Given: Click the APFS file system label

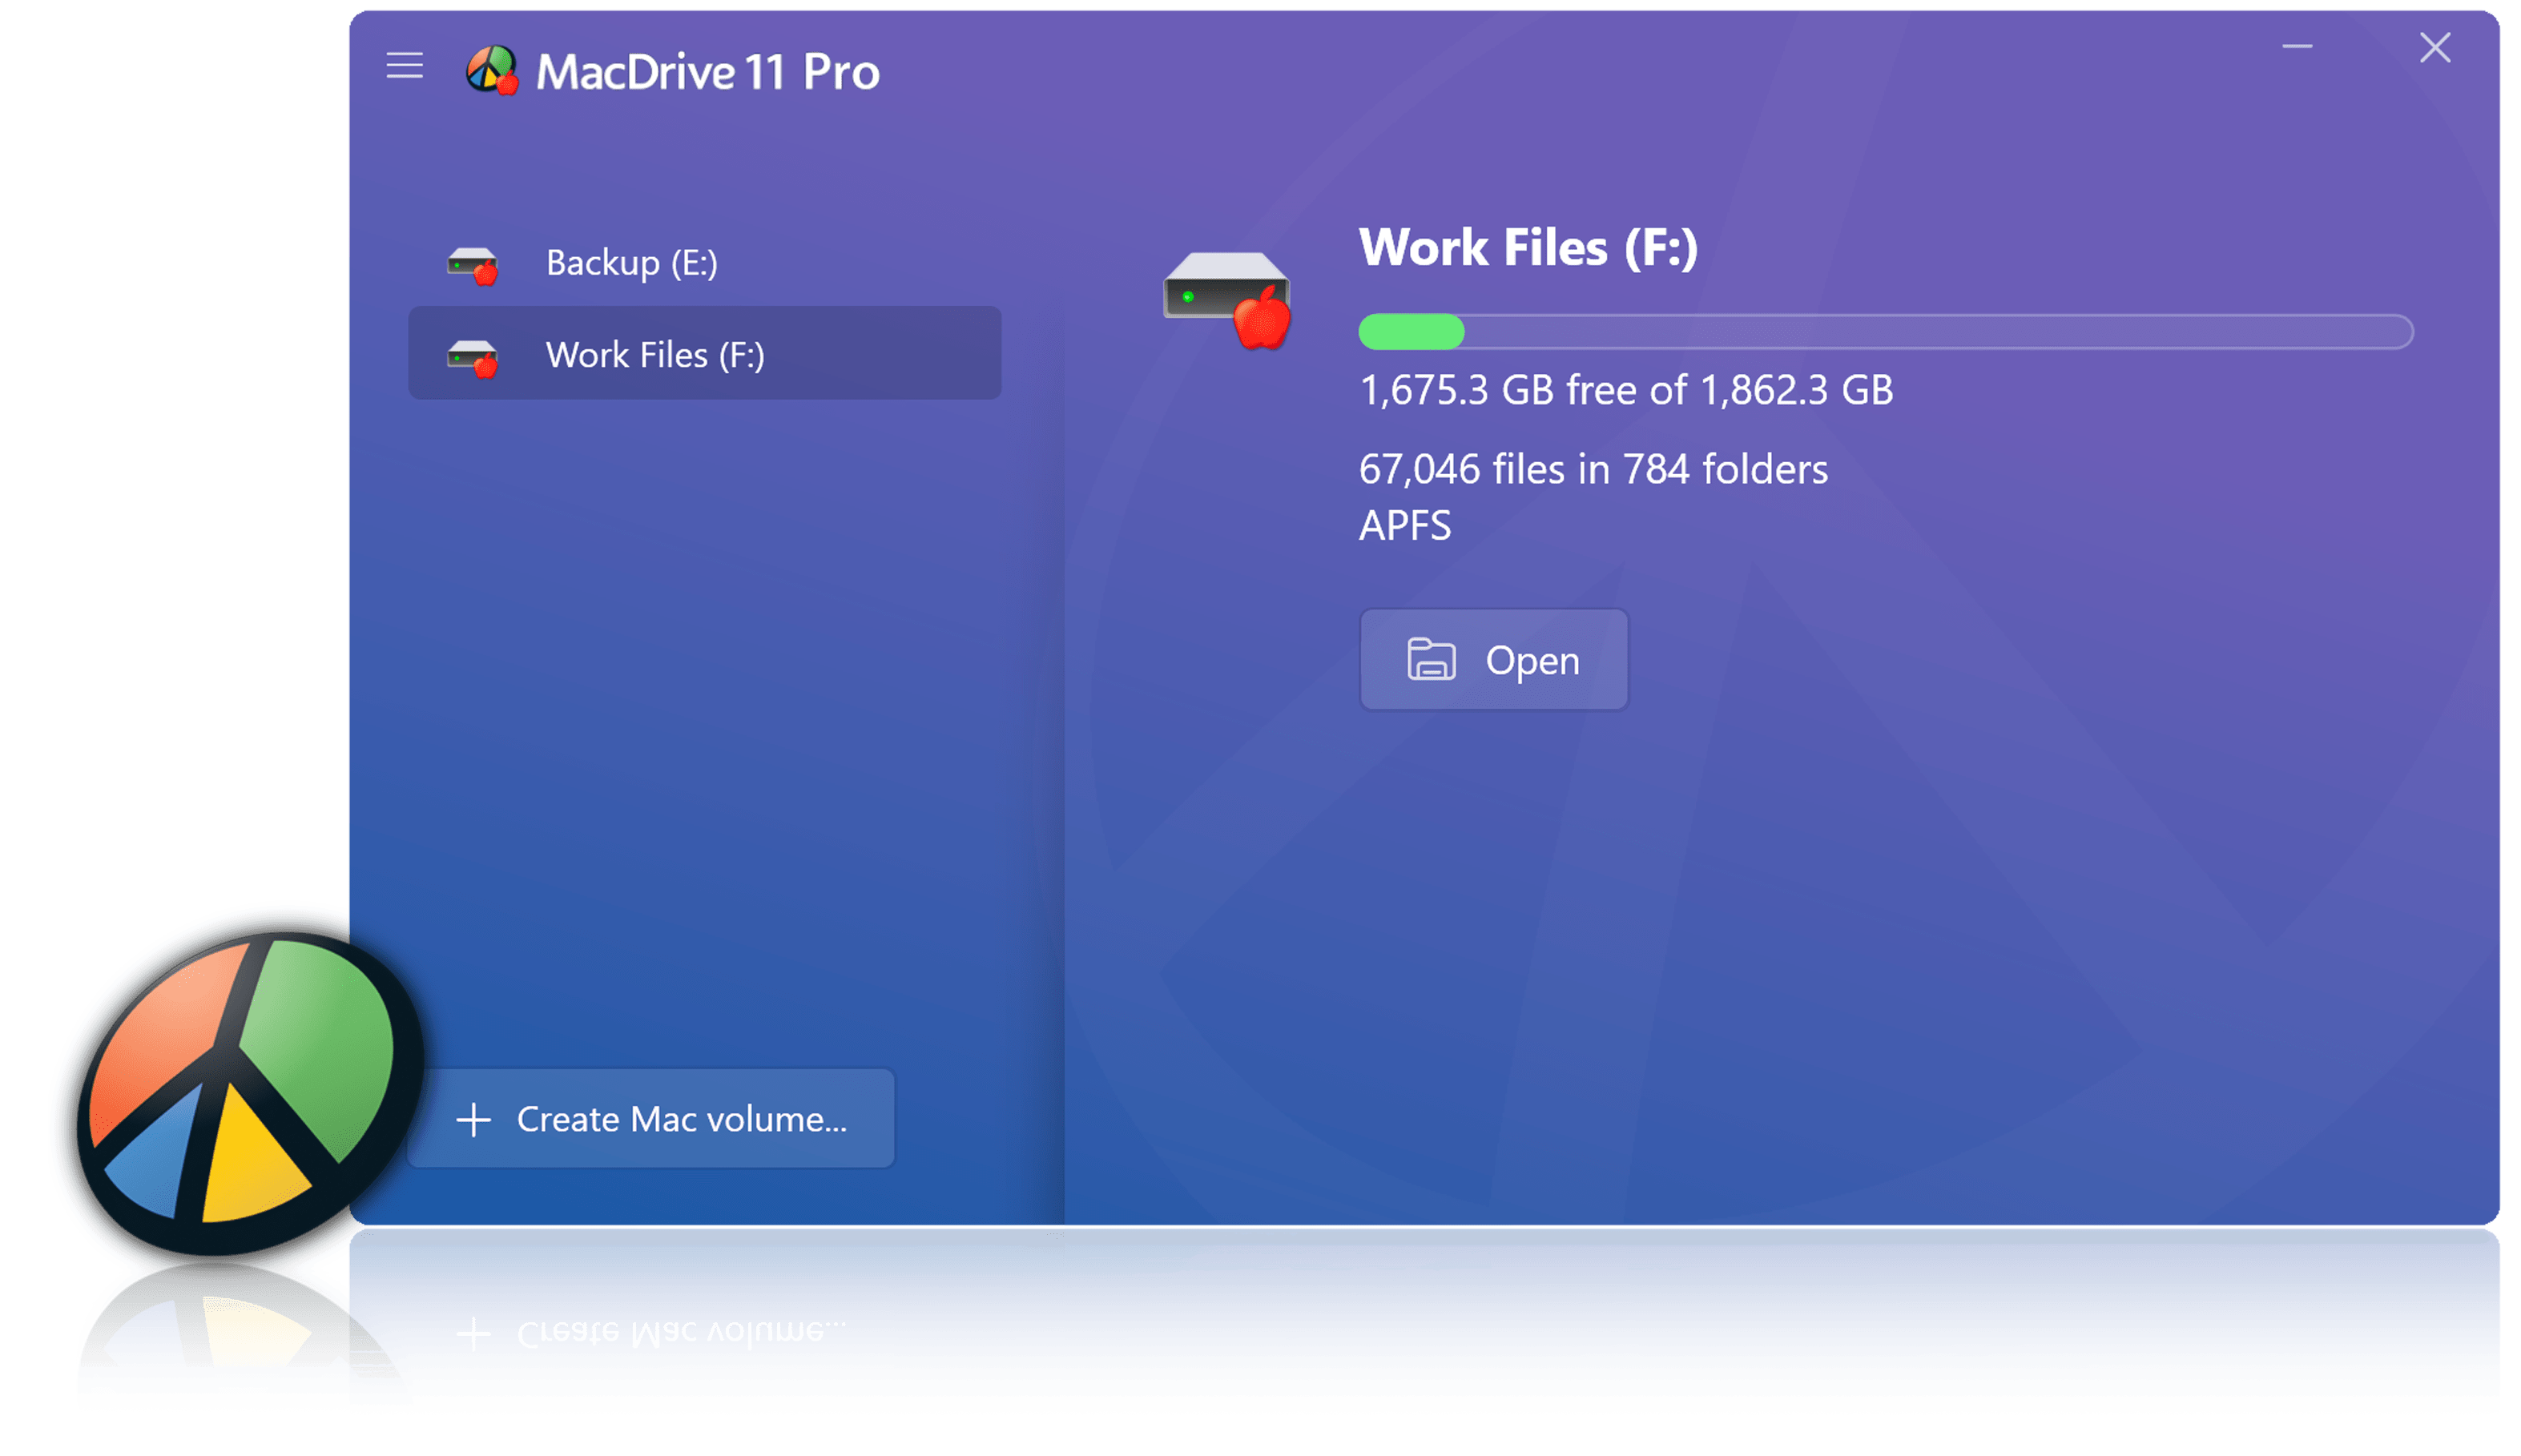Looking at the screenshot, I should point(1406,527).
